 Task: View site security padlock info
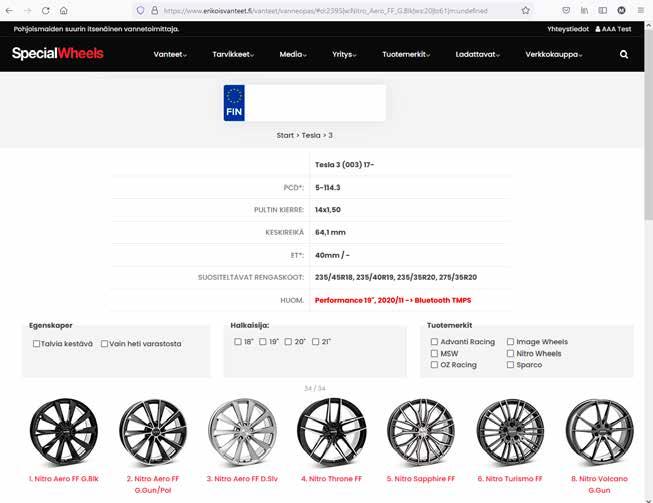155,11
